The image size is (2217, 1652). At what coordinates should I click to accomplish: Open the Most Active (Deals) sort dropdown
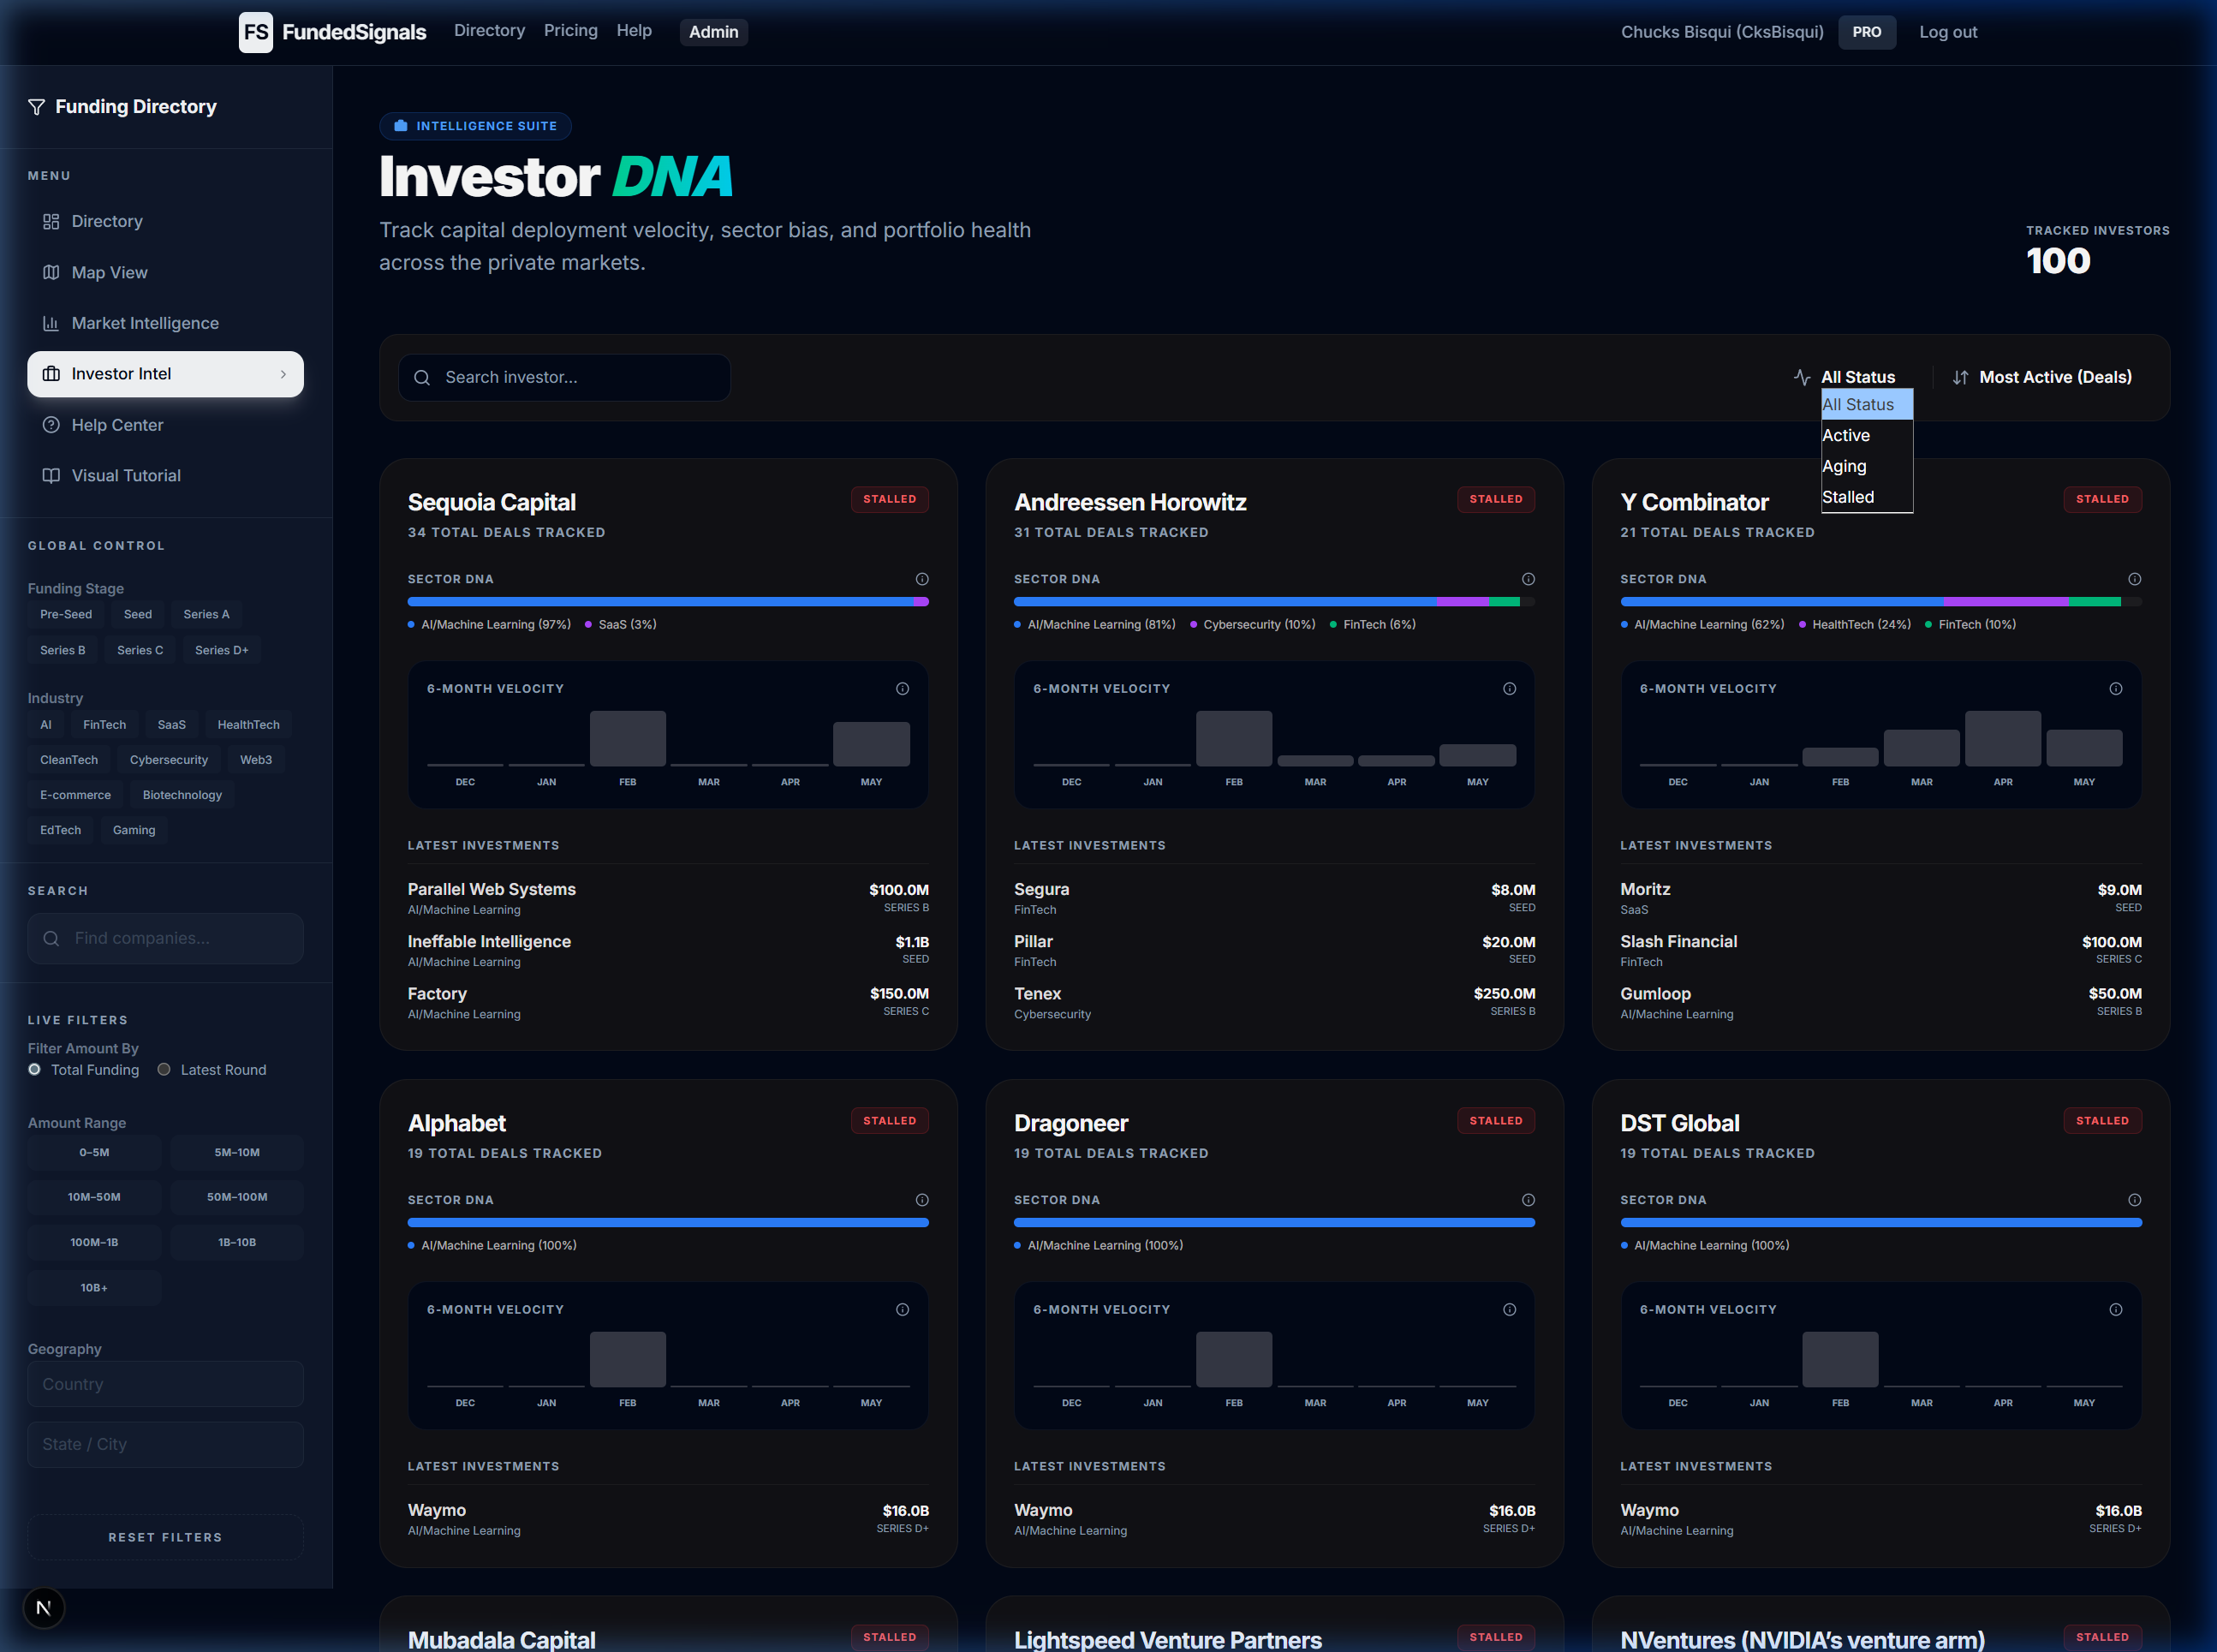[2055, 377]
